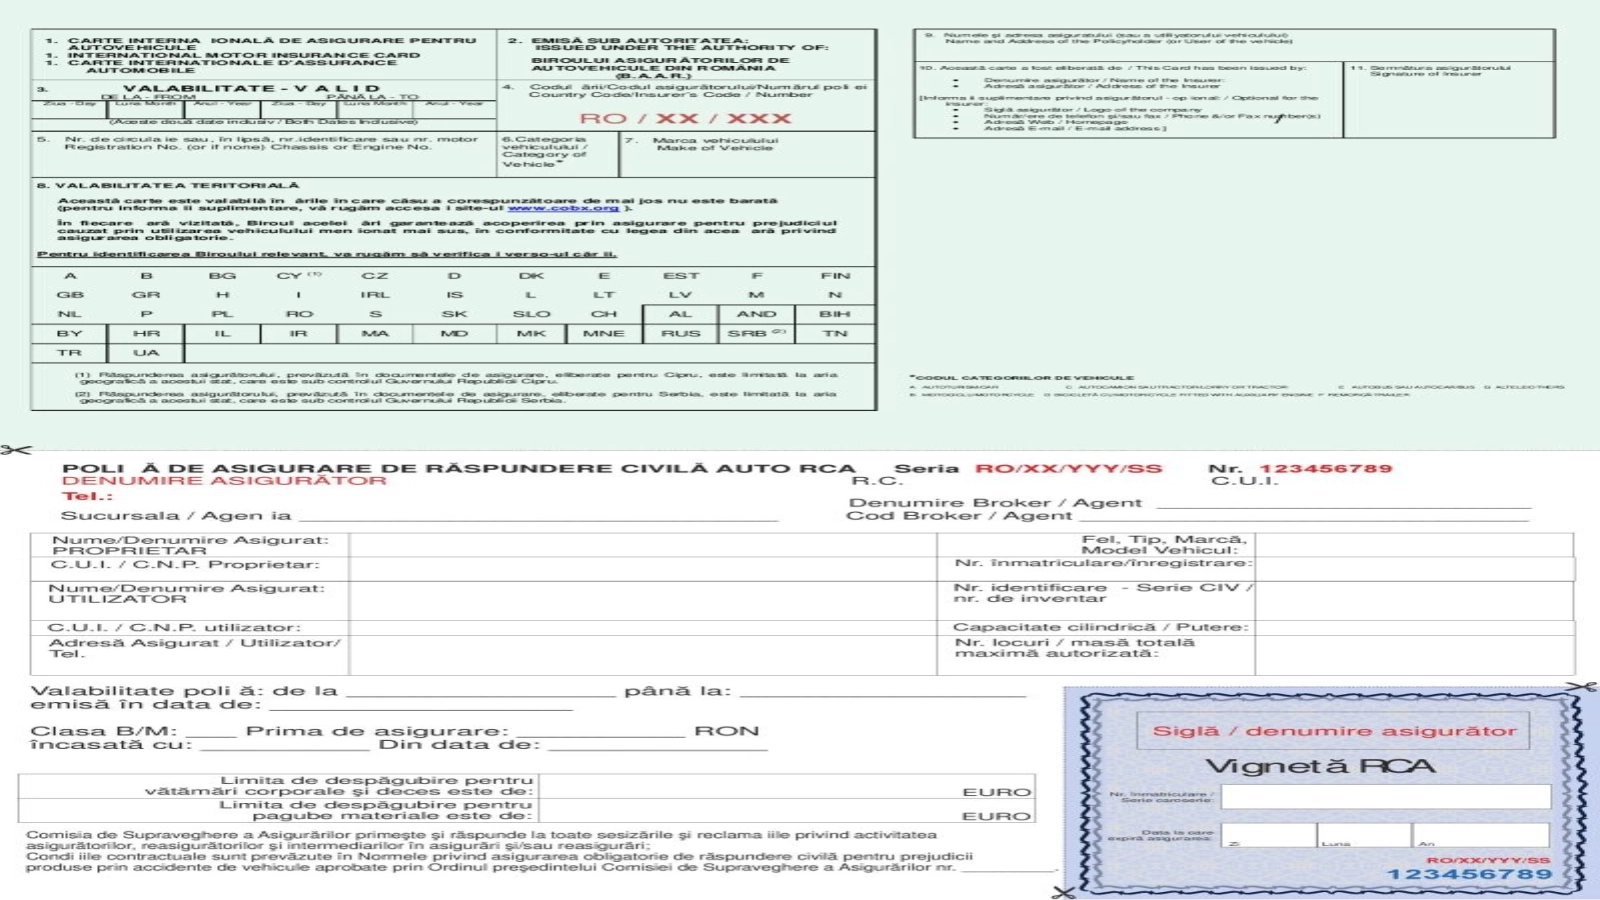
Task: Click the UA country code box
Action: click(x=146, y=352)
